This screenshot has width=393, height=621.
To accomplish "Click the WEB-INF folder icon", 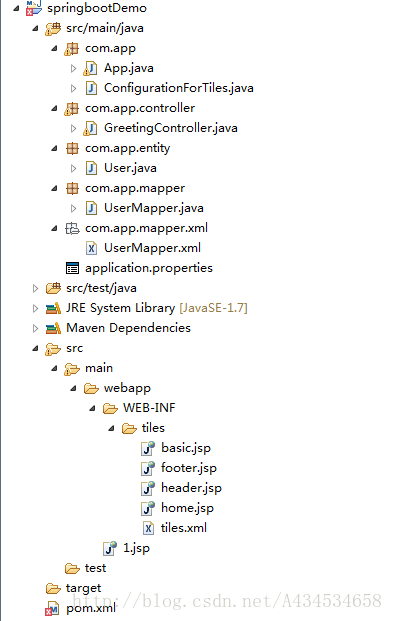I will (x=110, y=408).
